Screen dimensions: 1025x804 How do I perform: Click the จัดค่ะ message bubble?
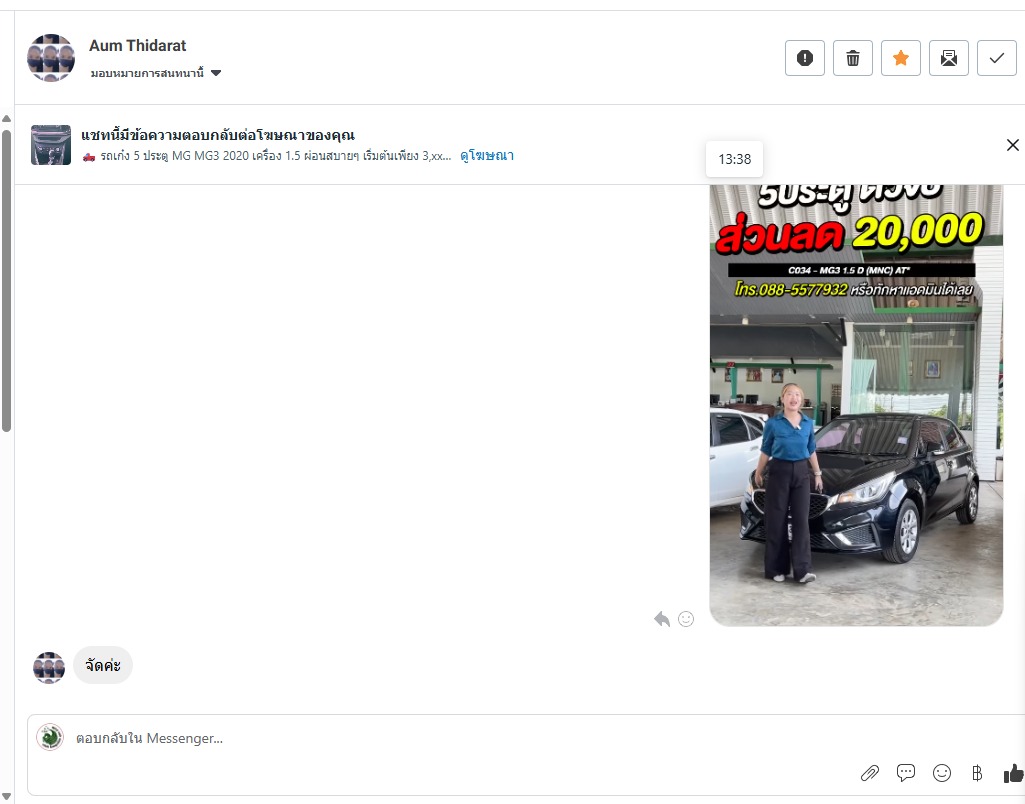point(103,665)
